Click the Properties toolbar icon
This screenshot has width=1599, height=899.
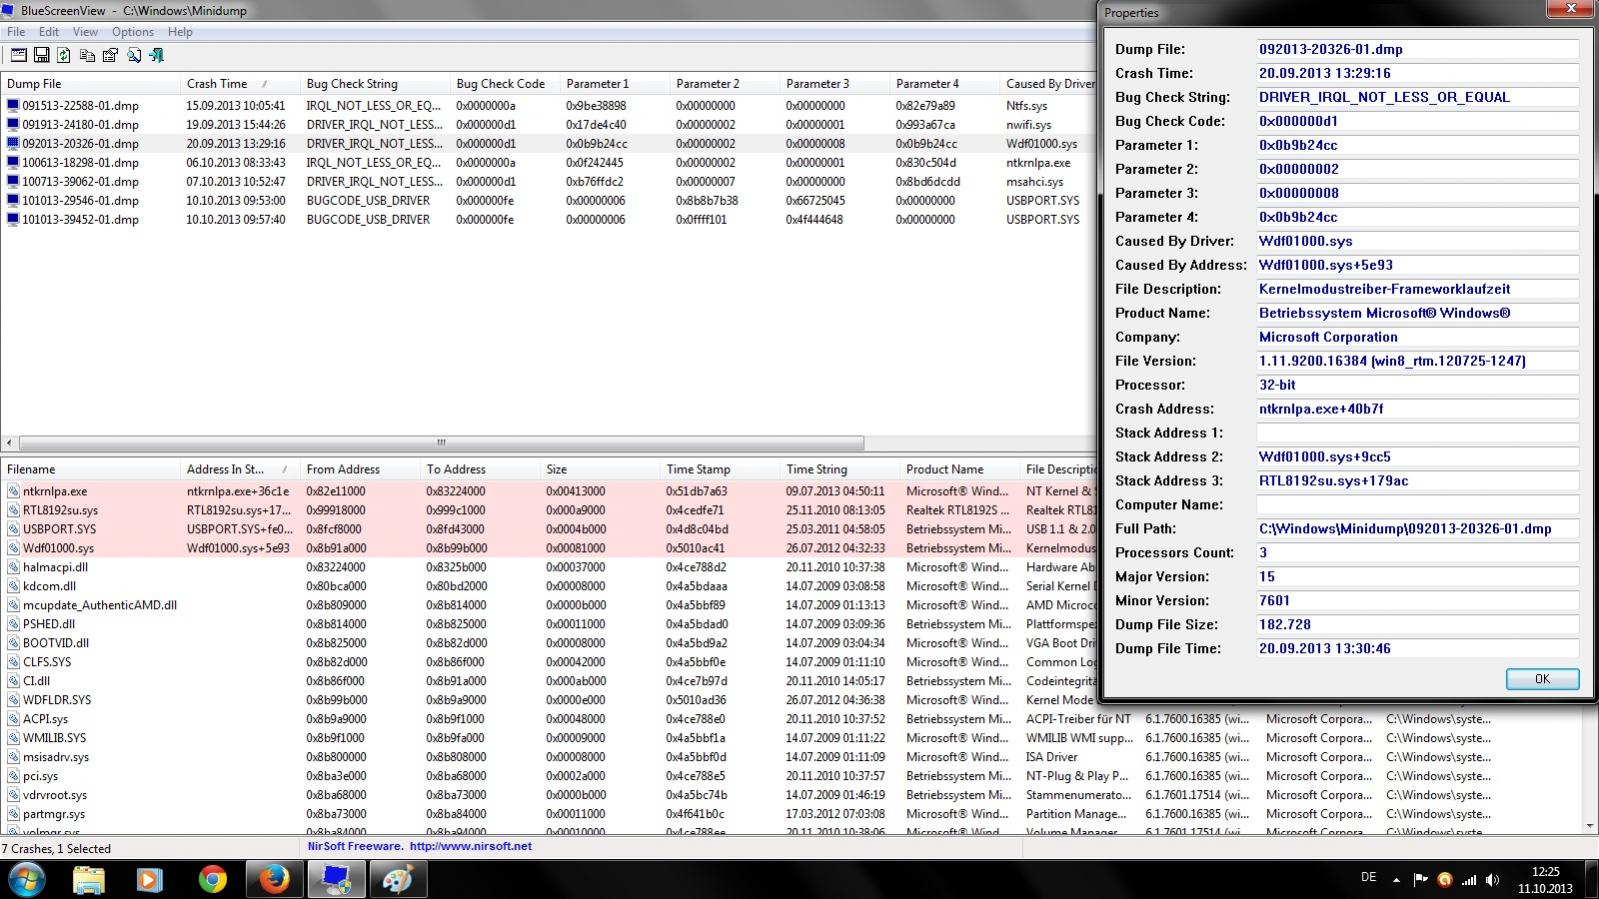110,55
